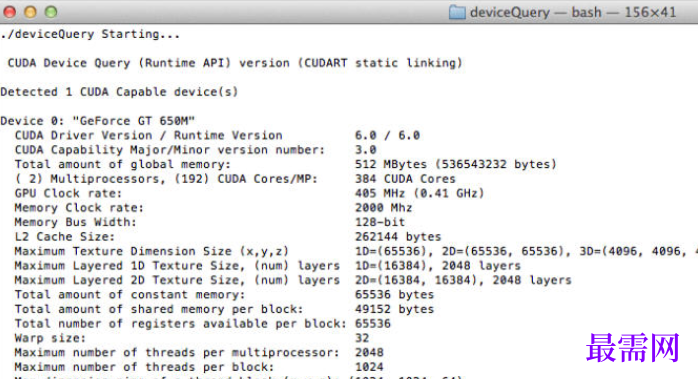Click the CUDA Capability version number 3.0
This screenshot has height=379, width=698.
coord(365,150)
